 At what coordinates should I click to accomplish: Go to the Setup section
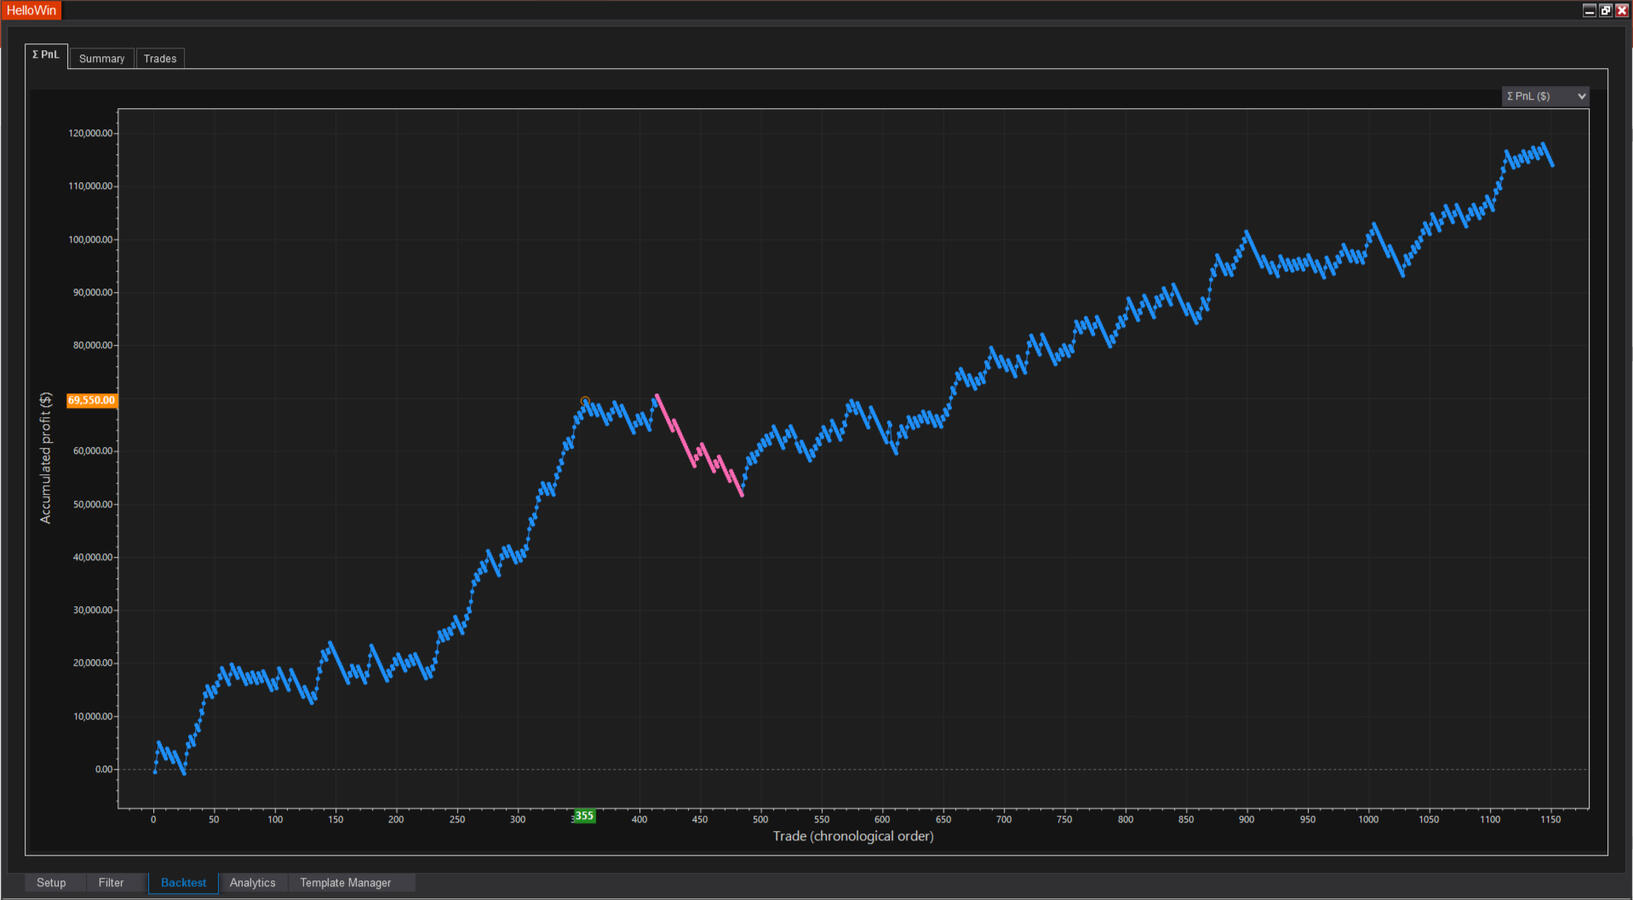(x=51, y=883)
